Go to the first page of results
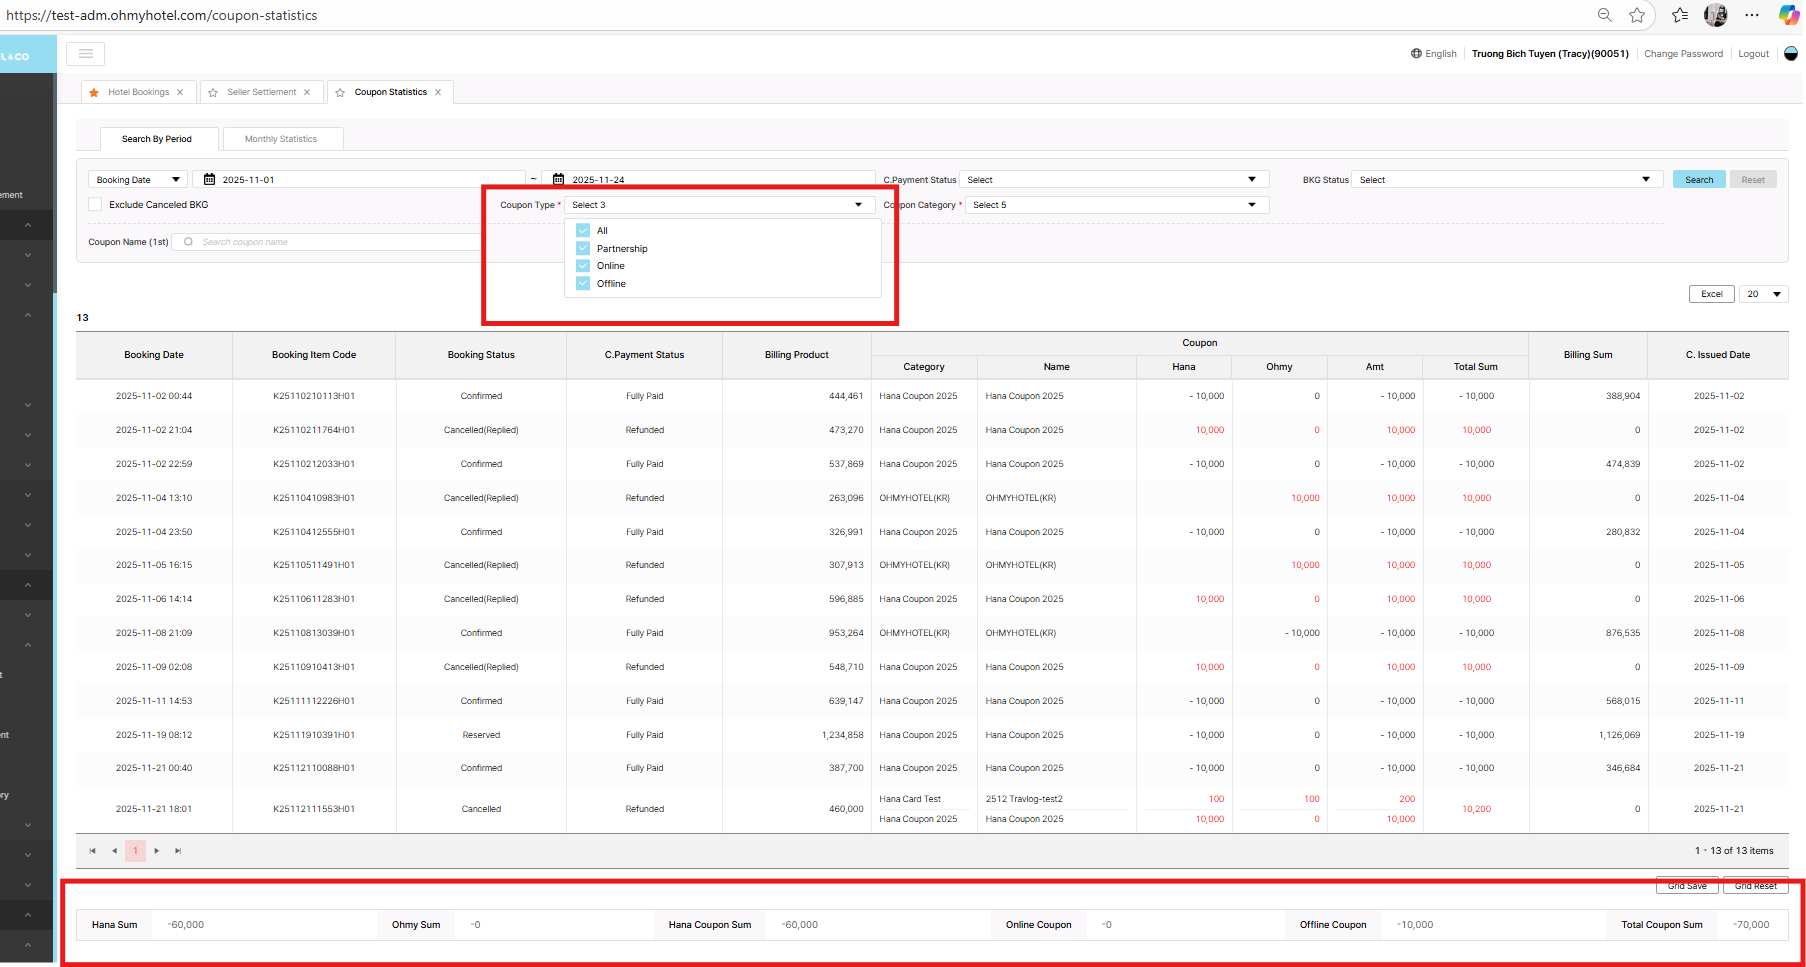This screenshot has width=1806, height=967. 92,851
